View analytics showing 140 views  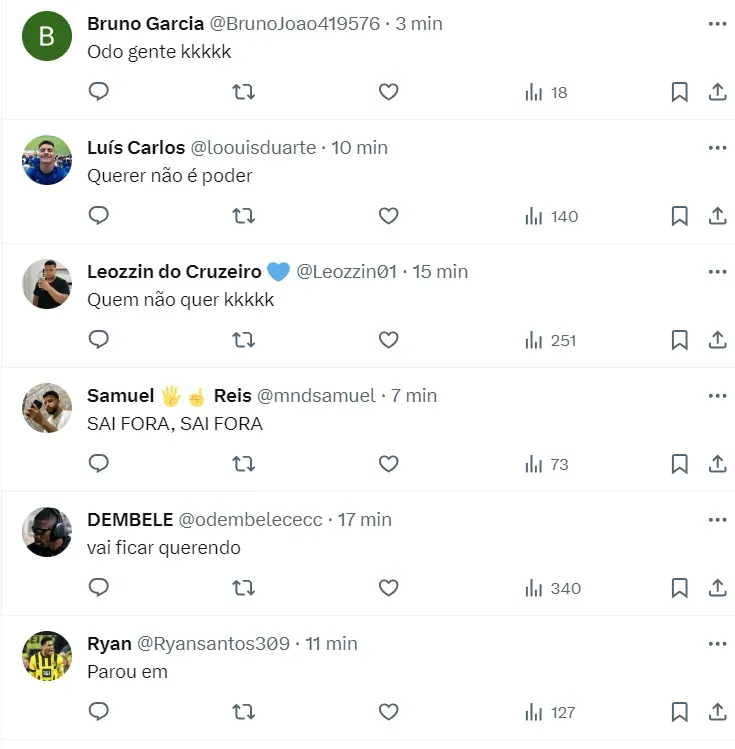(552, 216)
